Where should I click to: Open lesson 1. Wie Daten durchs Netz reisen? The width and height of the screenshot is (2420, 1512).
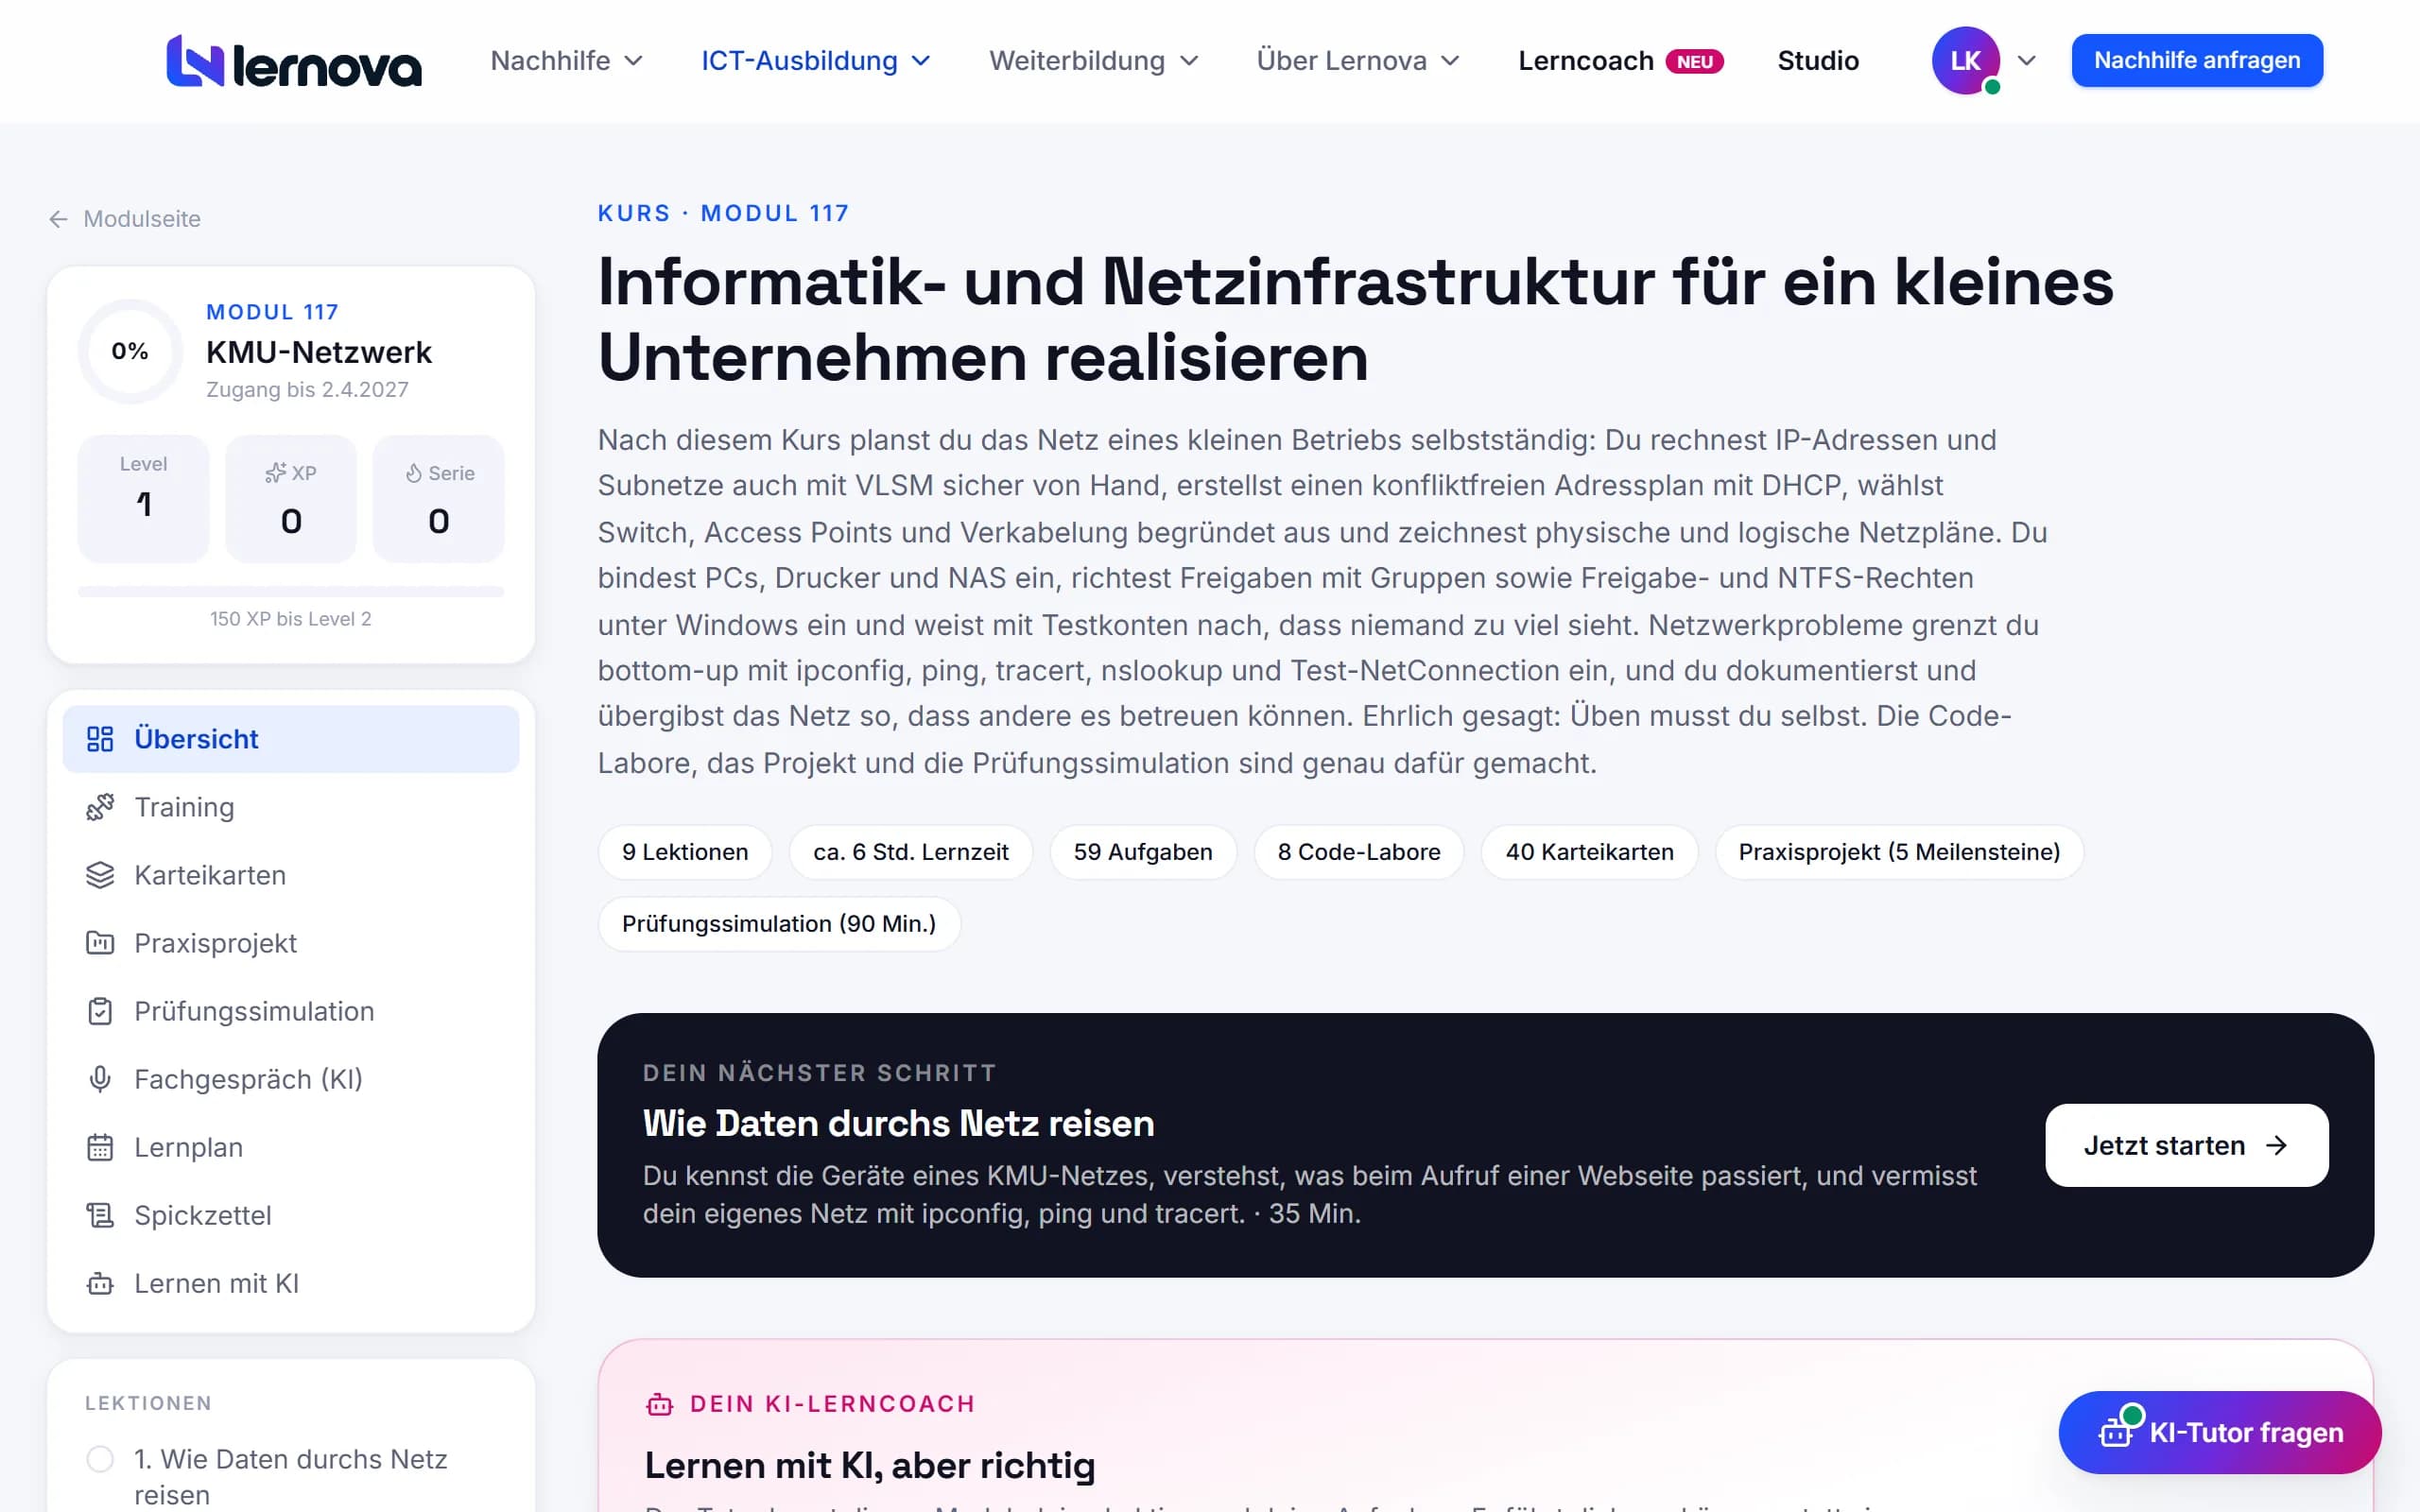click(290, 1477)
